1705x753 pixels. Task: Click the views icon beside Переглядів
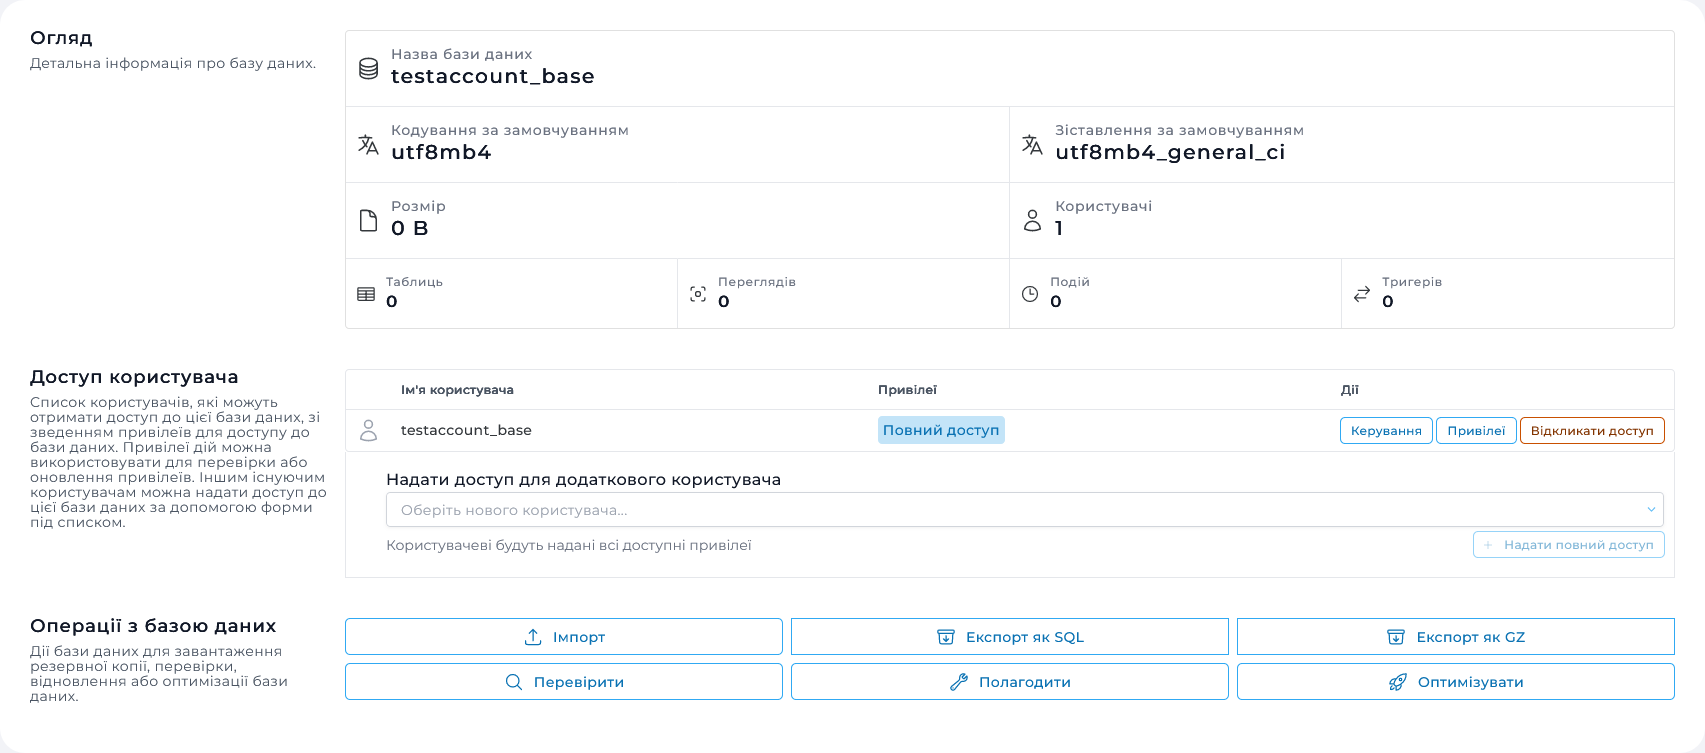698,294
